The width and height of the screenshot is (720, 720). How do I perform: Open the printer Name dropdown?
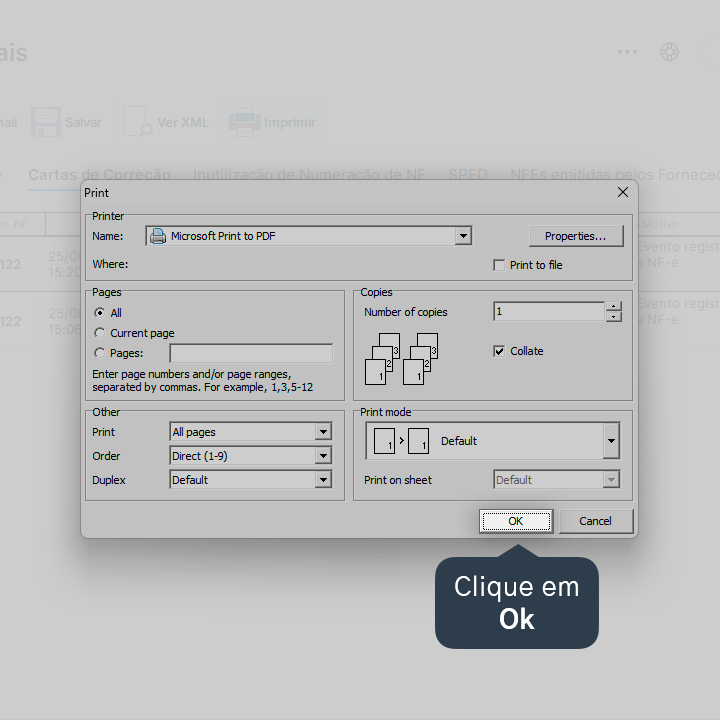tap(463, 236)
